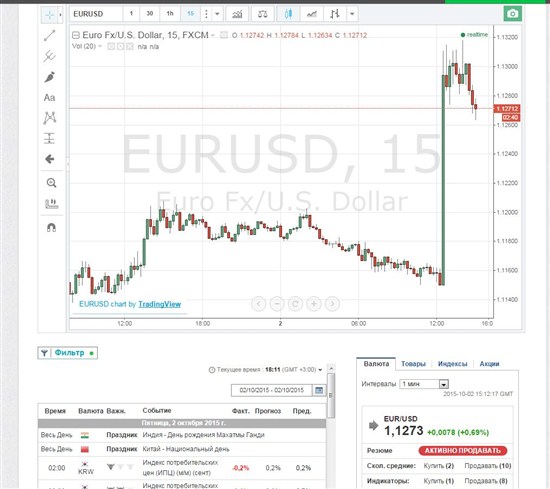
Task: Click the compare symbols scales icon
Action: click(262, 14)
